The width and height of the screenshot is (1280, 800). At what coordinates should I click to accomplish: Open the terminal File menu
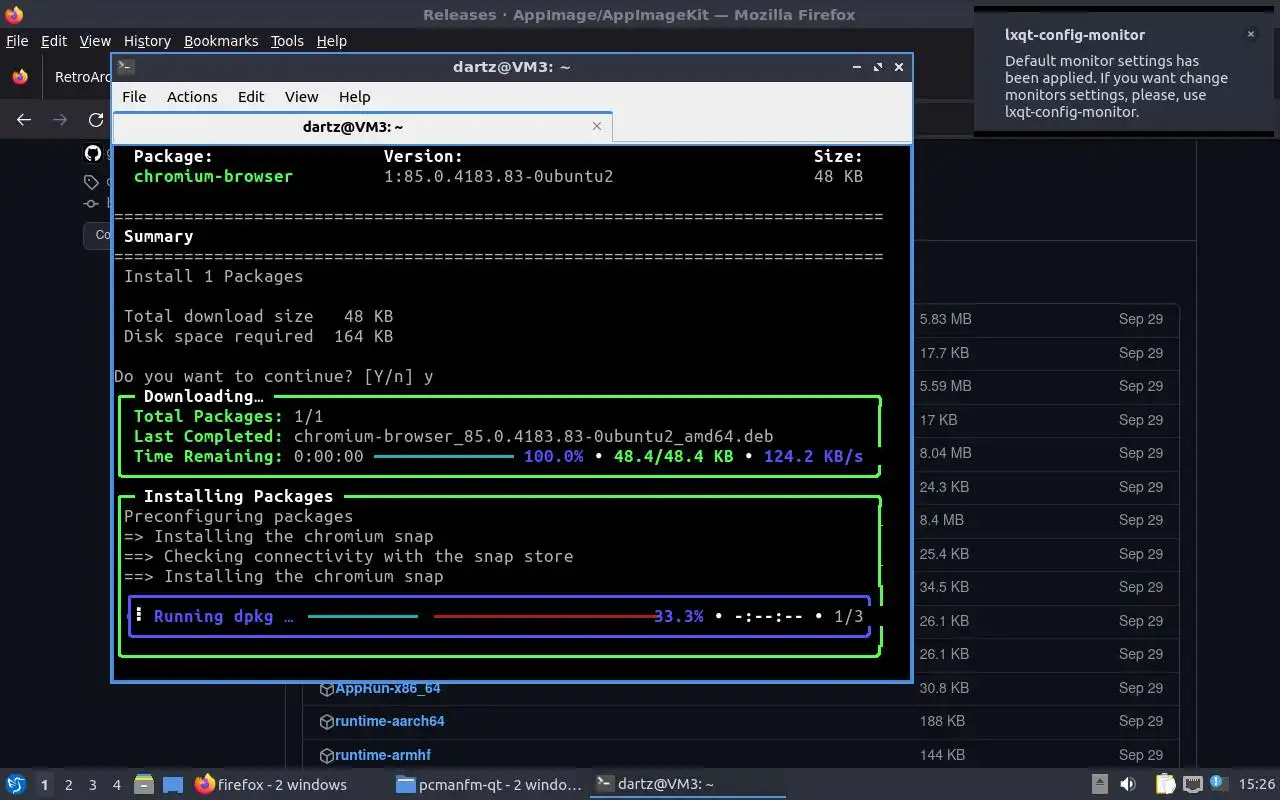point(134,97)
